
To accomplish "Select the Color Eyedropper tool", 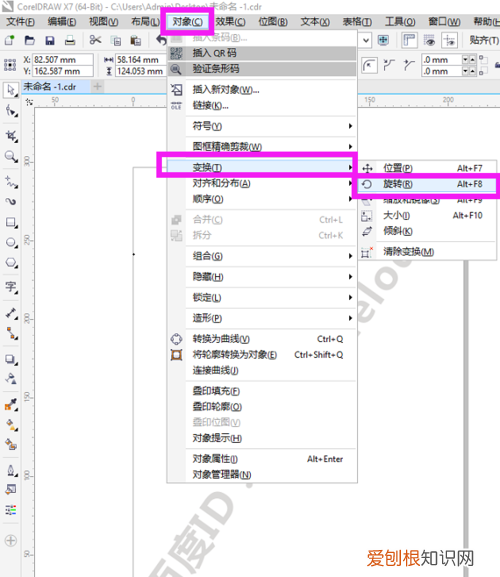I will click(11, 405).
